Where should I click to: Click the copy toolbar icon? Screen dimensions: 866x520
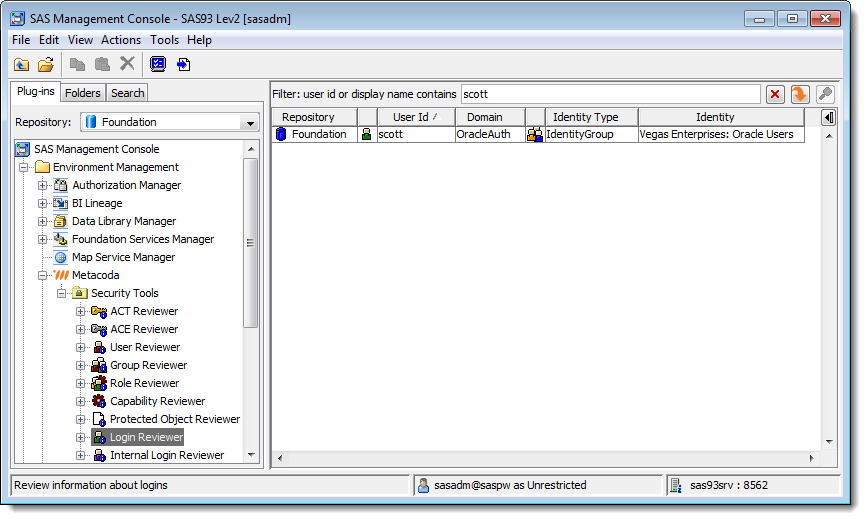77,65
